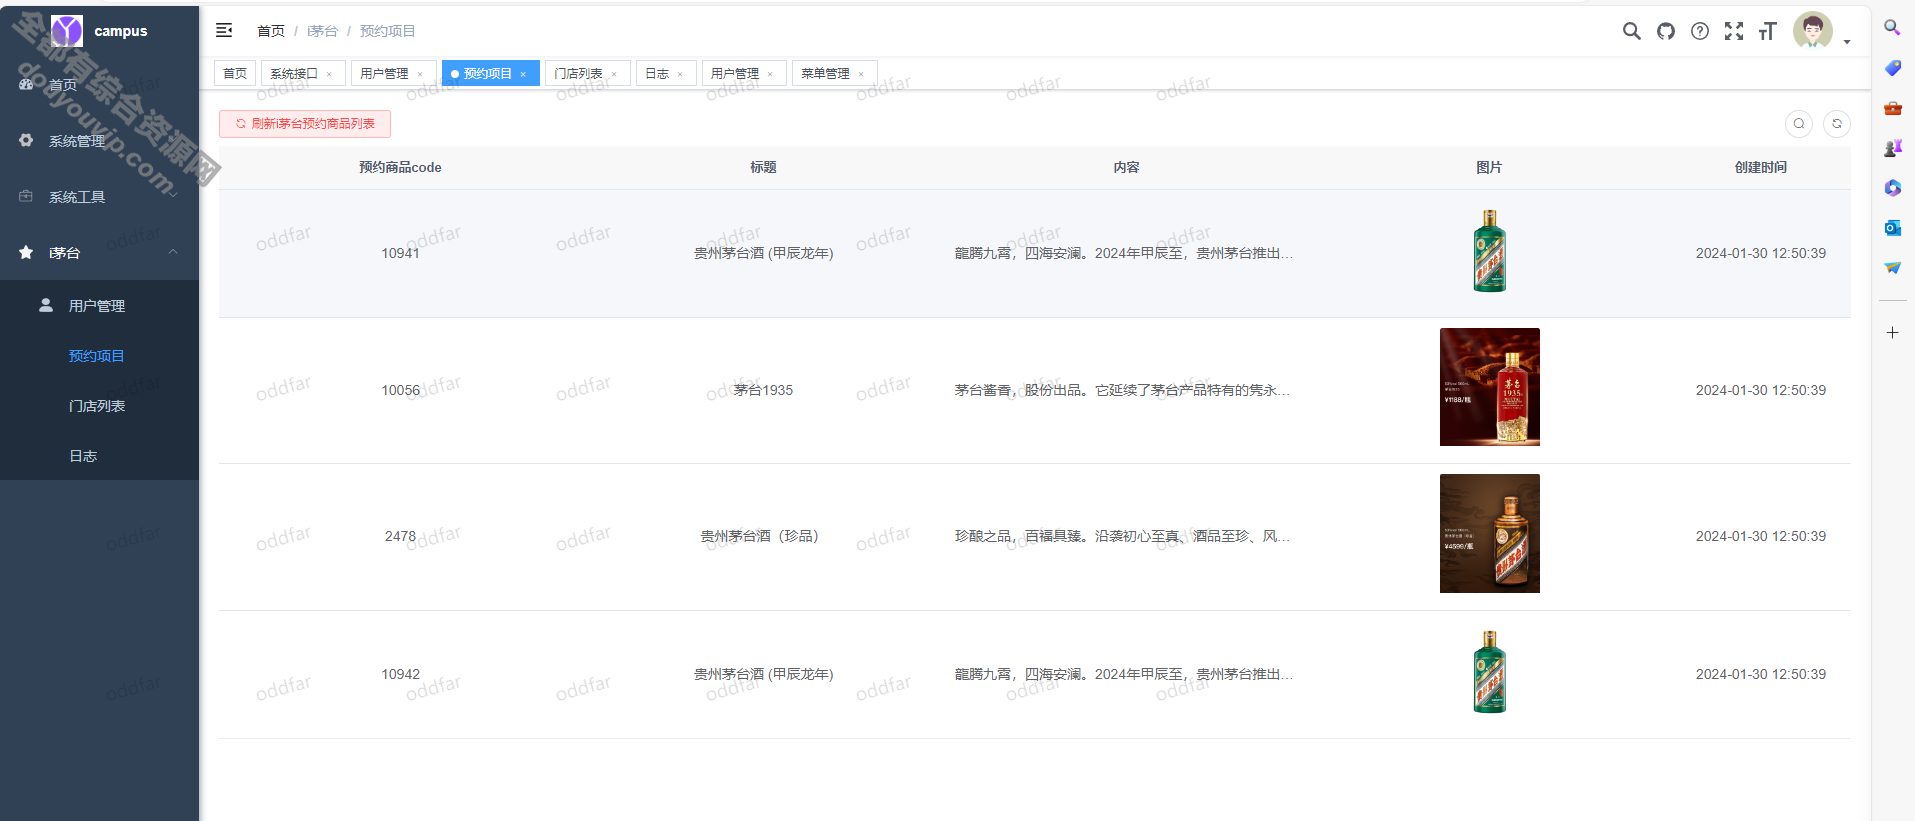Open 门店列表 in the sidebar submenu

[99, 406]
